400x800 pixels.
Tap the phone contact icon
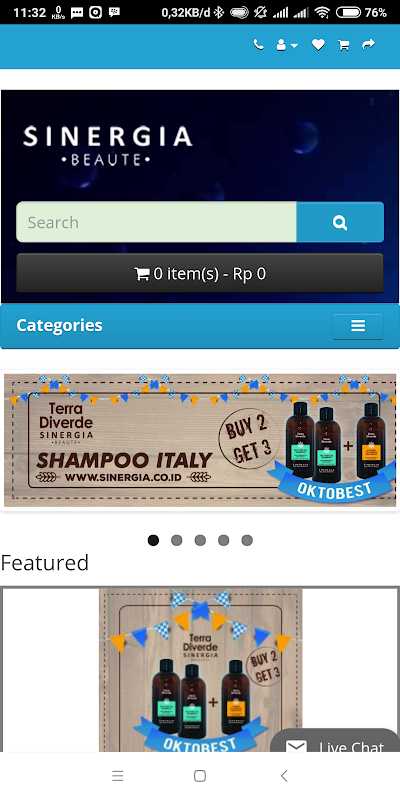259,45
